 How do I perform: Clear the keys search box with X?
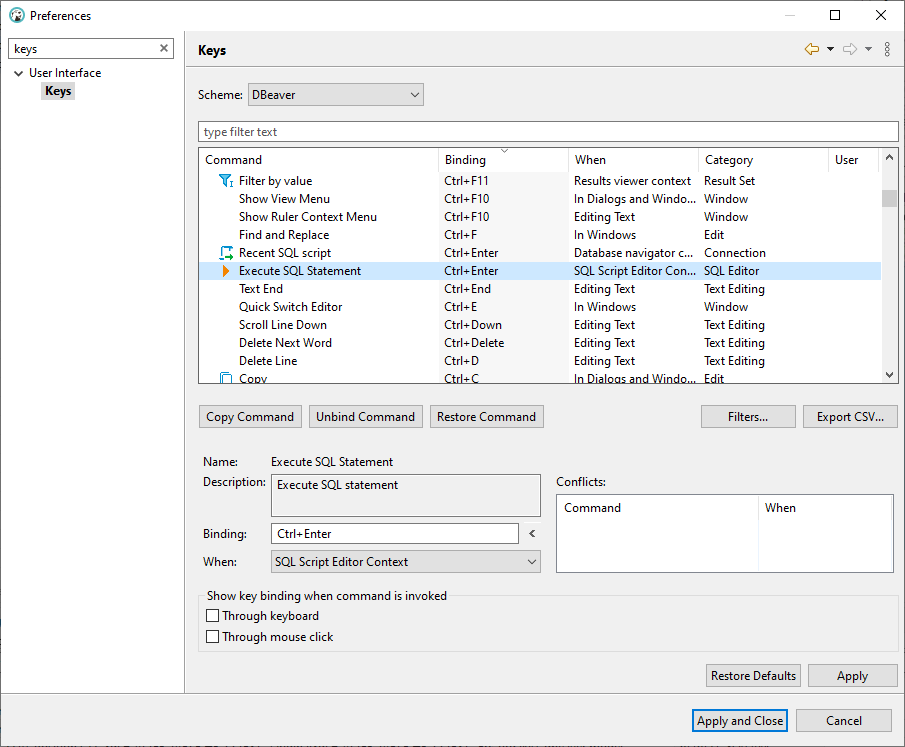(164, 48)
